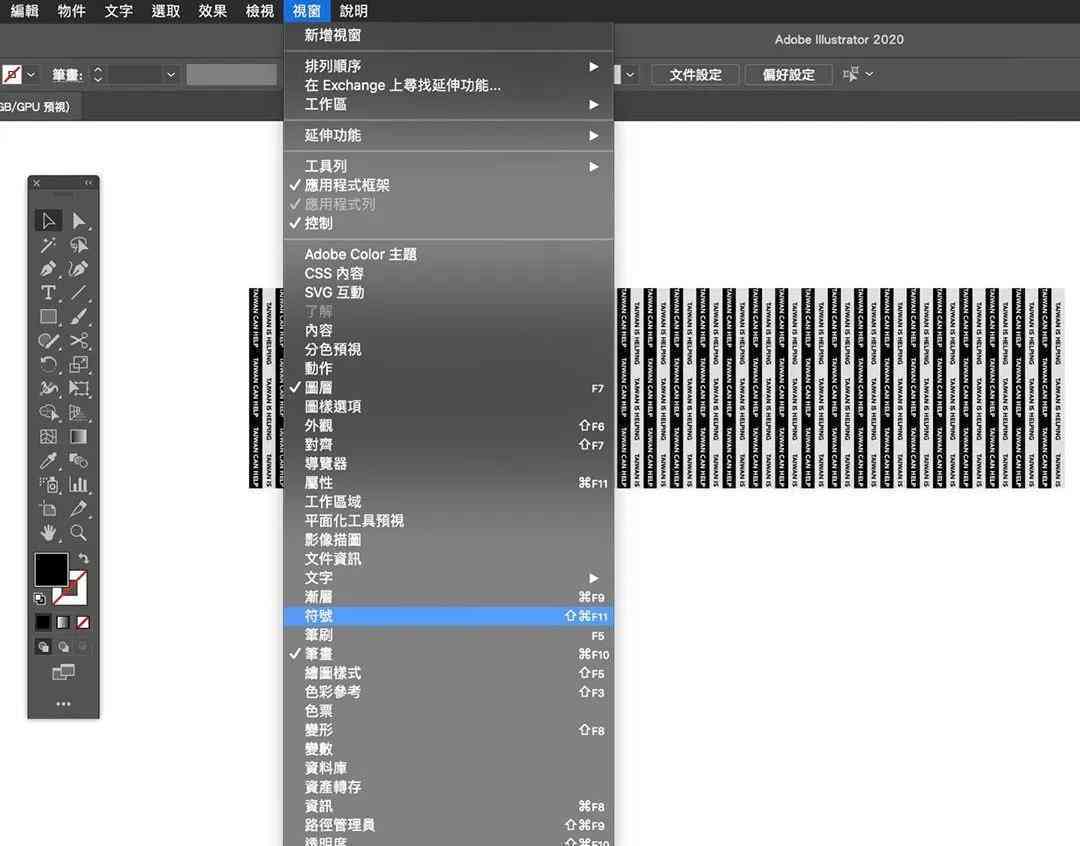Select the Rotate tool
1080x846 pixels.
click(48, 364)
